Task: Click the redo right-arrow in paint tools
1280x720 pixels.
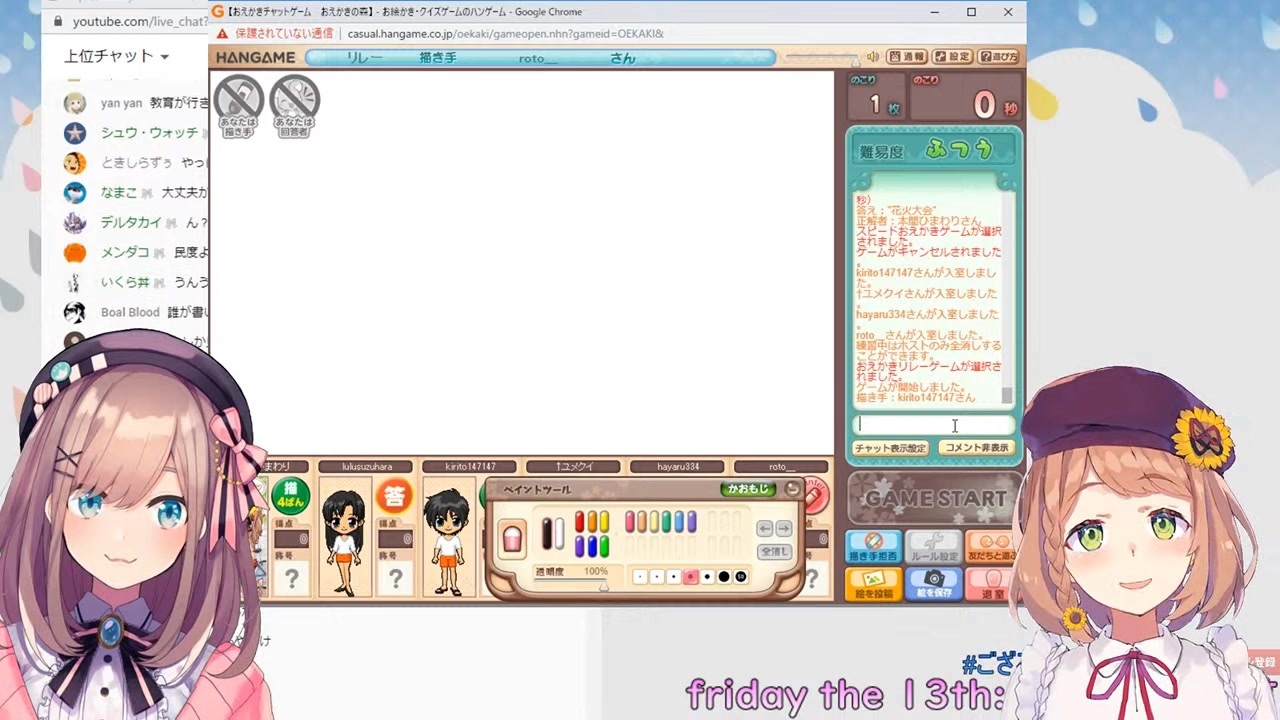Action: [784, 528]
